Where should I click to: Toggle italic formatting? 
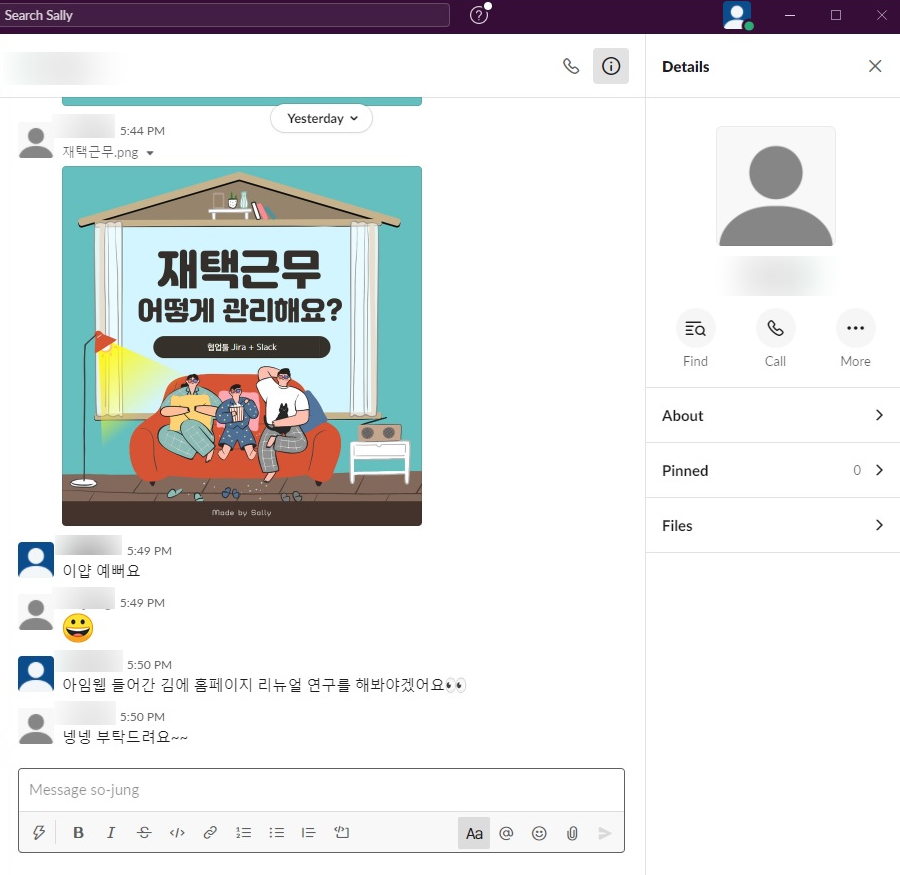click(x=111, y=833)
